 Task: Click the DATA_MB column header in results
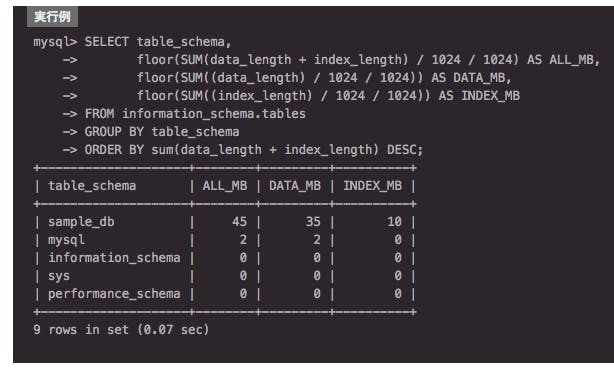point(294,186)
